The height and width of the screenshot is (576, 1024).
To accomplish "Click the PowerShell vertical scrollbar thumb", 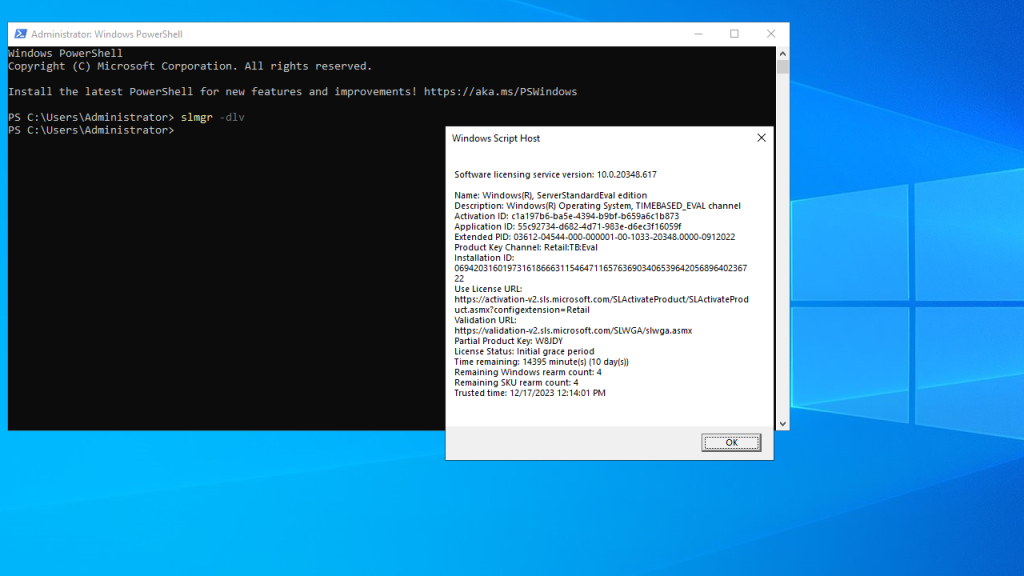I will click(x=782, y=67).
